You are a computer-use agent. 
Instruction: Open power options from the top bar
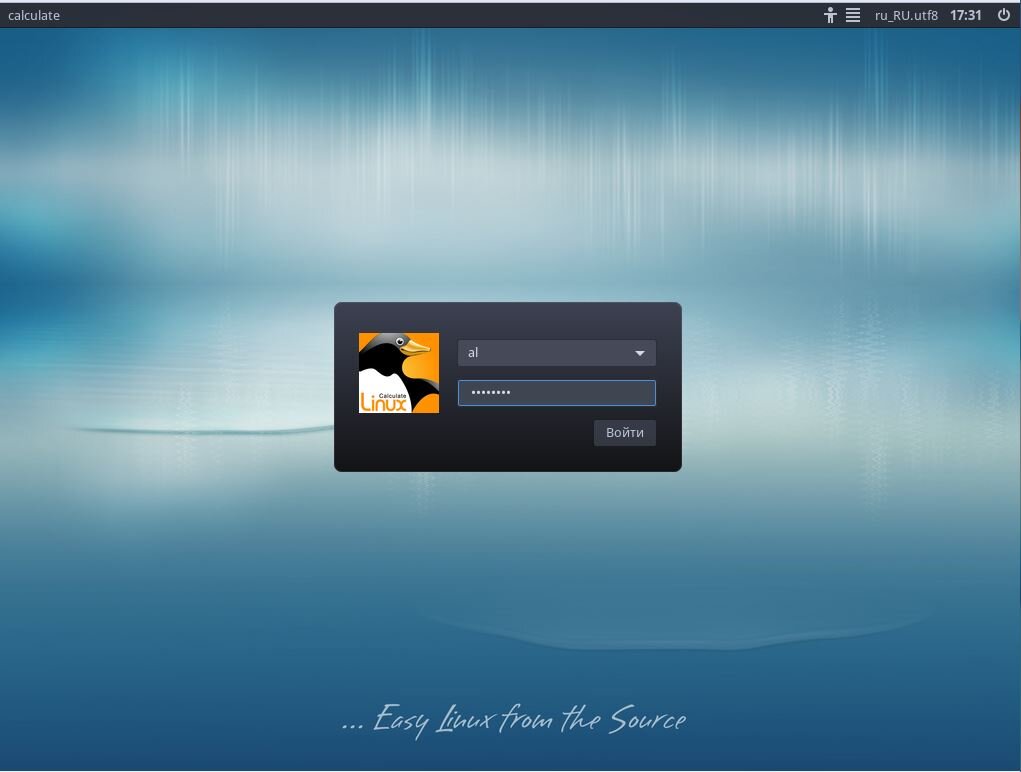click(1003, 15)
